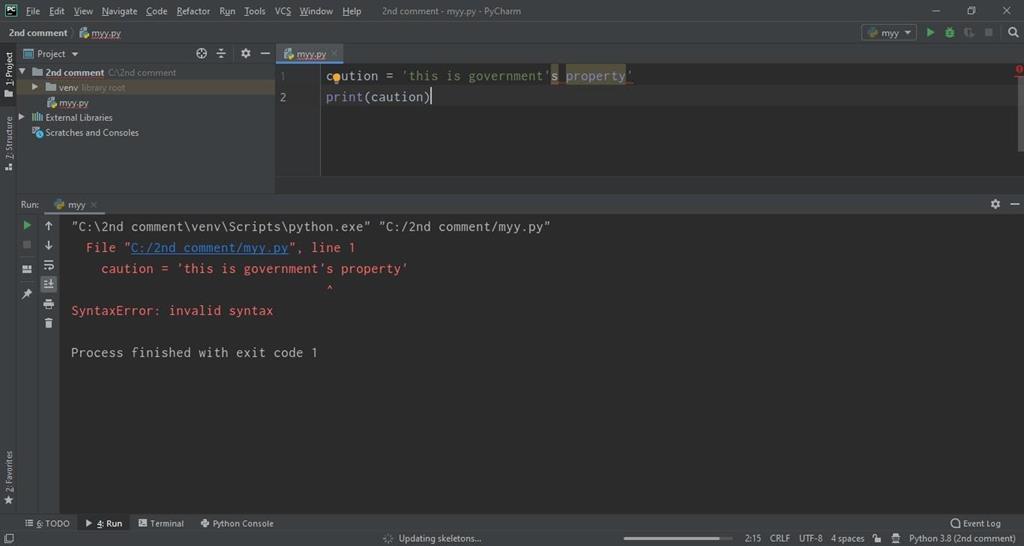Start debugging with the green bug icon
Screen dimensions: 1024x546
point(950,32)
